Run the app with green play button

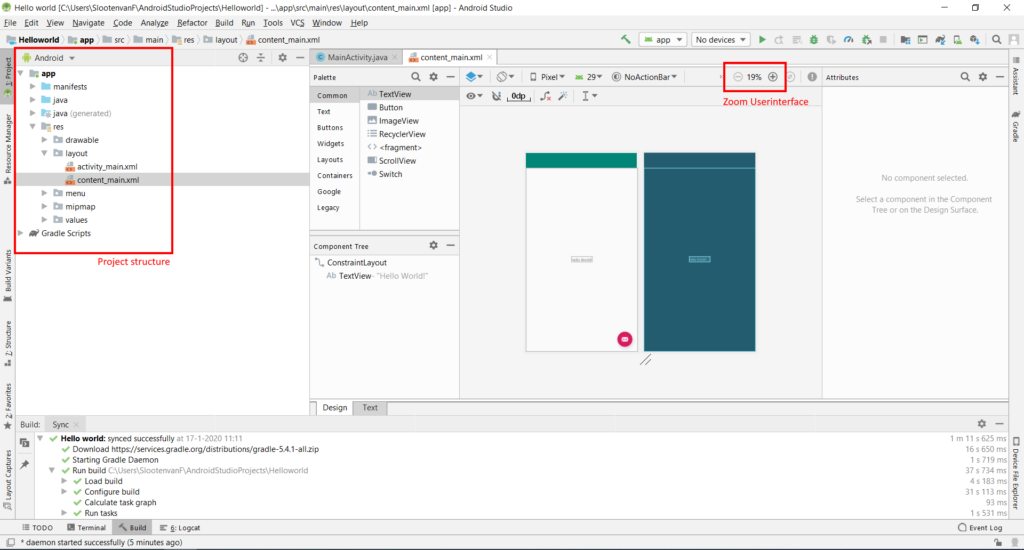pos(762,39)
